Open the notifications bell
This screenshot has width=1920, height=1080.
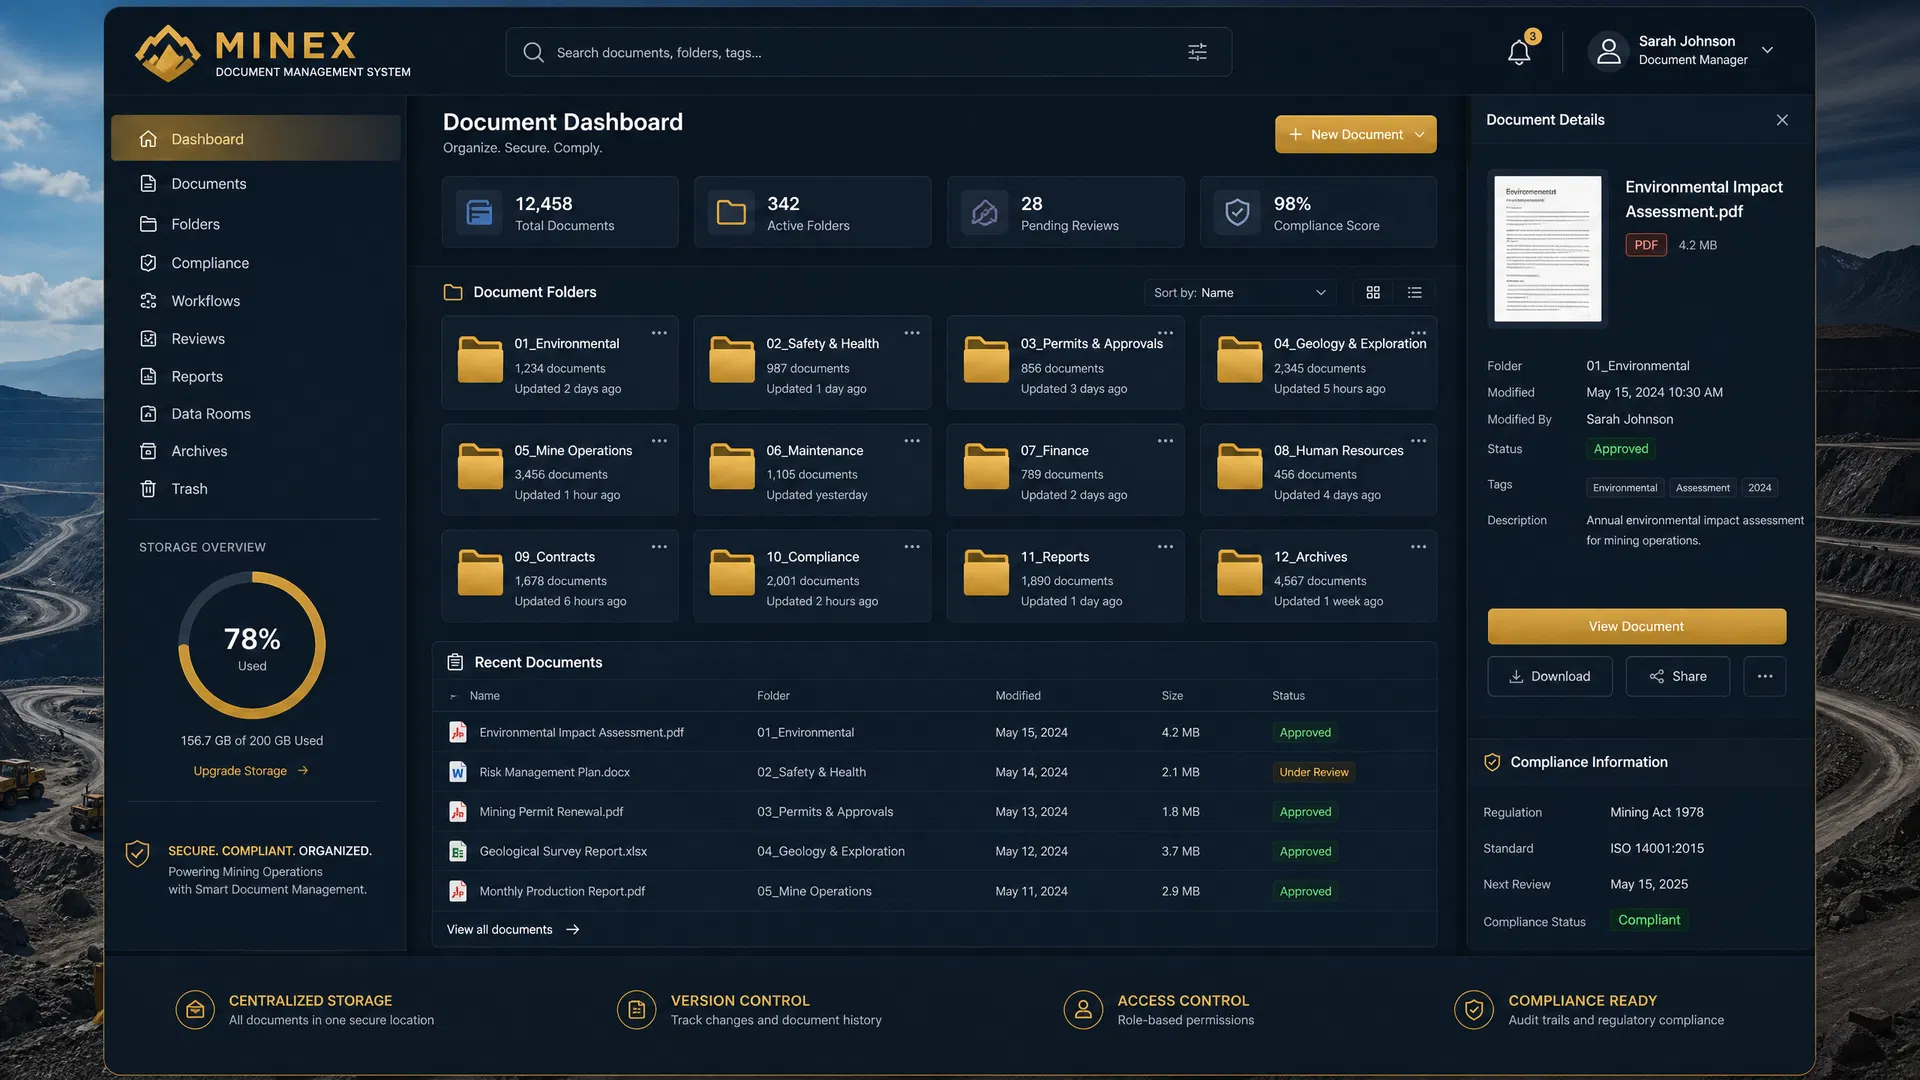click(x=1519, y=52)
